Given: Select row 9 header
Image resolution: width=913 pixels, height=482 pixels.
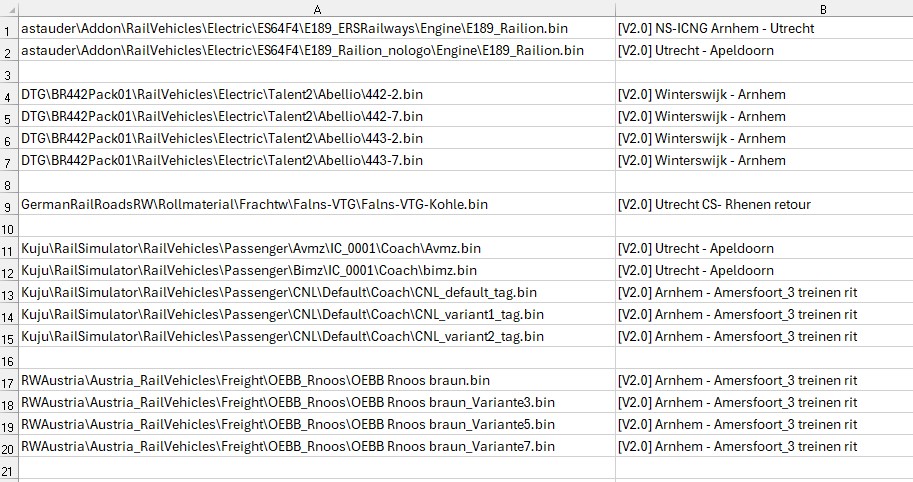Looking at the screenshot, I should tap(9, 204).
